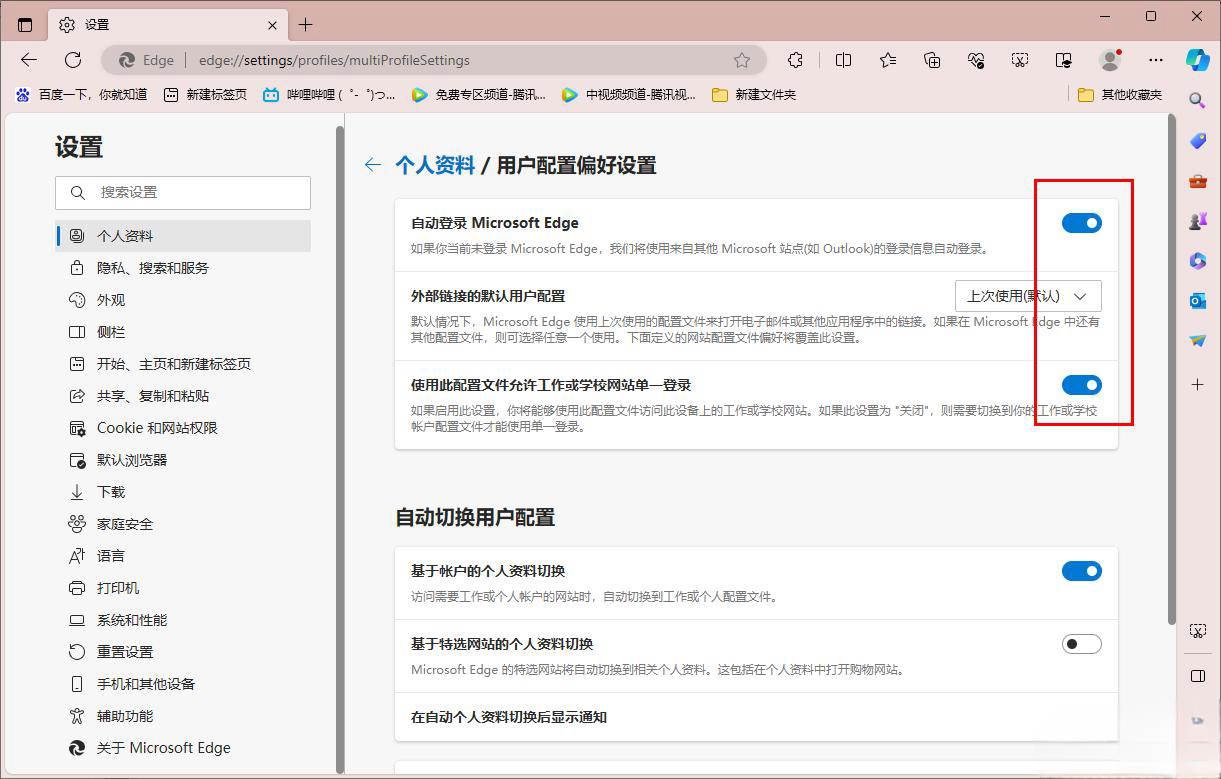Open the Shopping tag sidebar icon
1221x779 pixels.
[1198, 141]
